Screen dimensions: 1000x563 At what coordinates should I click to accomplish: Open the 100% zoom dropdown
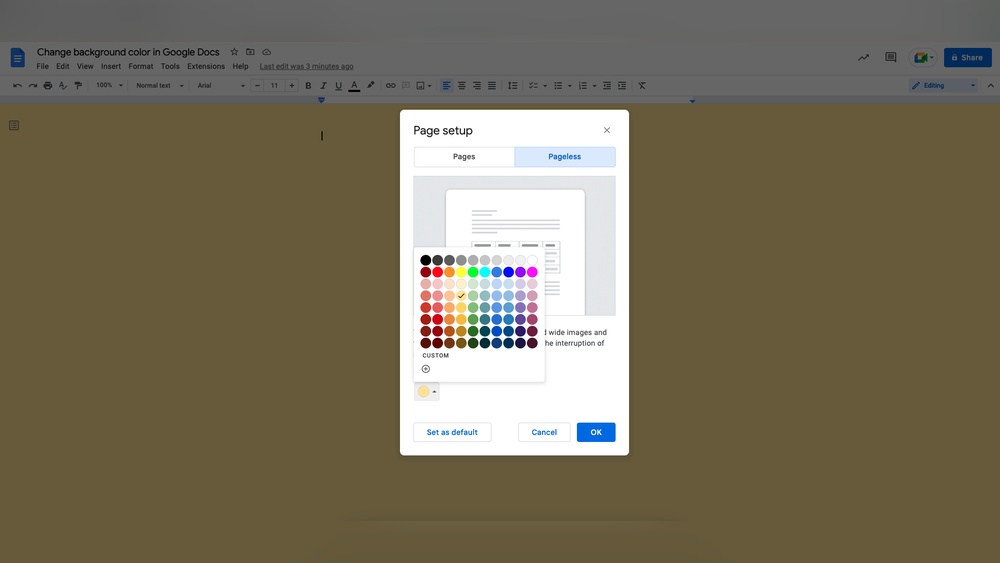(109, 85)
